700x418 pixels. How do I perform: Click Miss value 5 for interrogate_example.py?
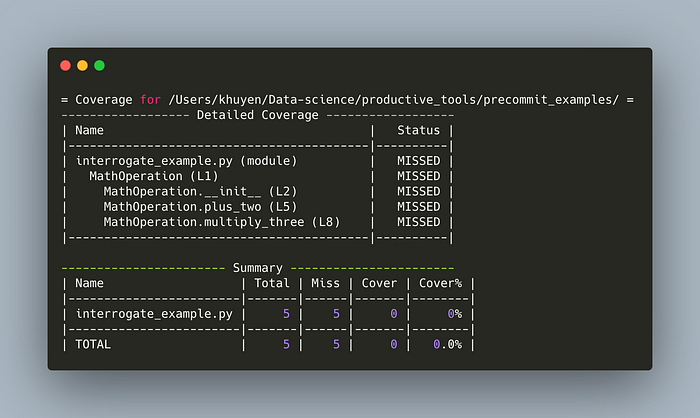[x=336, y=314]
